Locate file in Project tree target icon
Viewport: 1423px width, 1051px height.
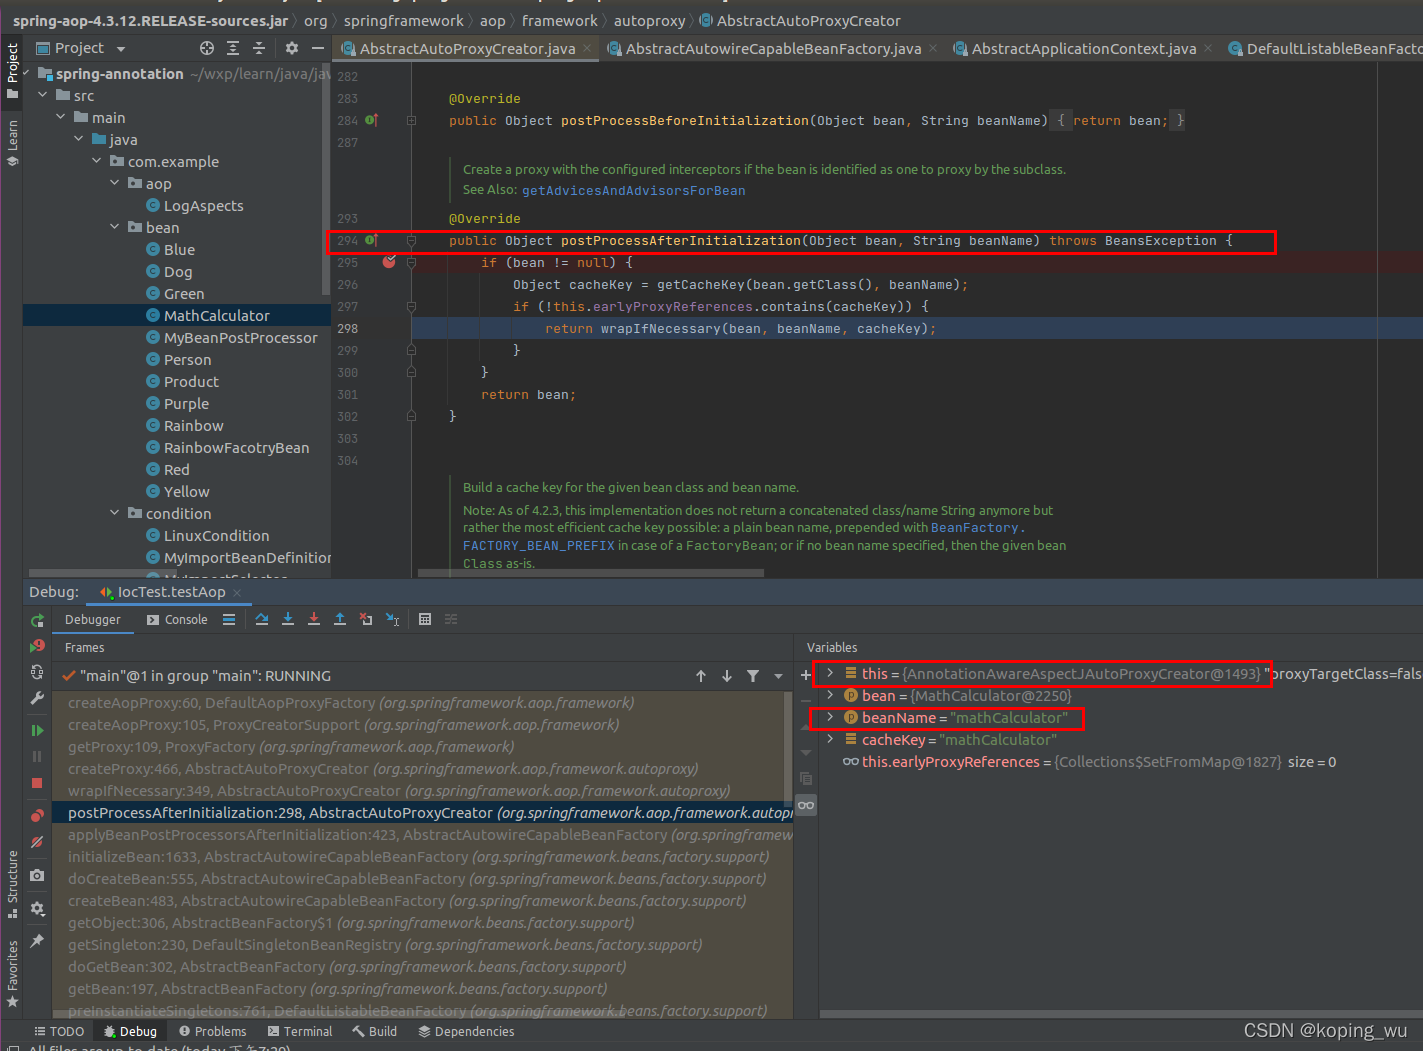pos(207,48)
